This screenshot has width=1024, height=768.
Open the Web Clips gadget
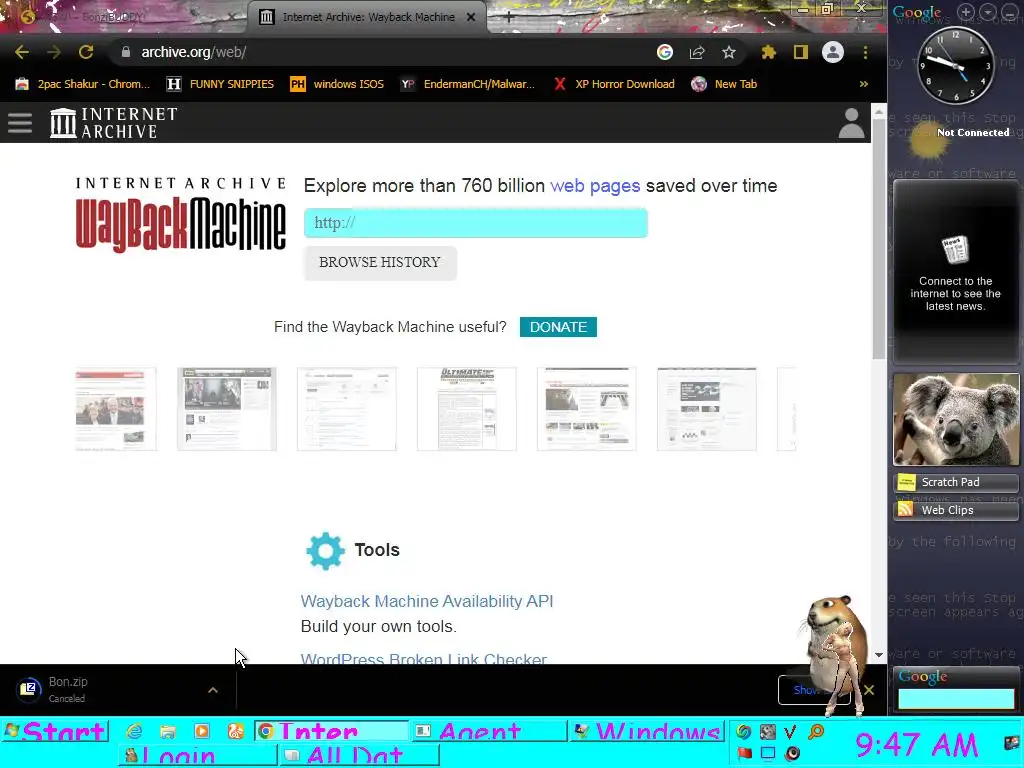click(956, 510)
